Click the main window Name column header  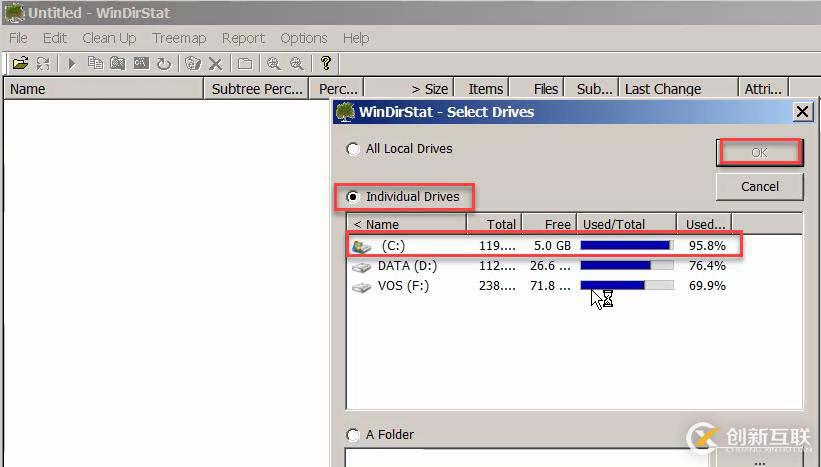(103, 88)
